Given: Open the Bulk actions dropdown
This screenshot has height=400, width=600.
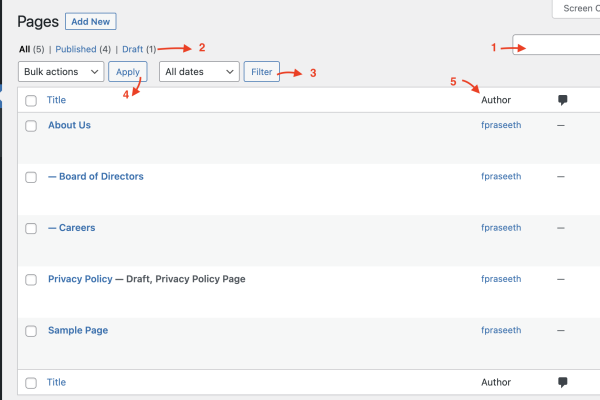Looking at the screenshot, I should (61, 72).
